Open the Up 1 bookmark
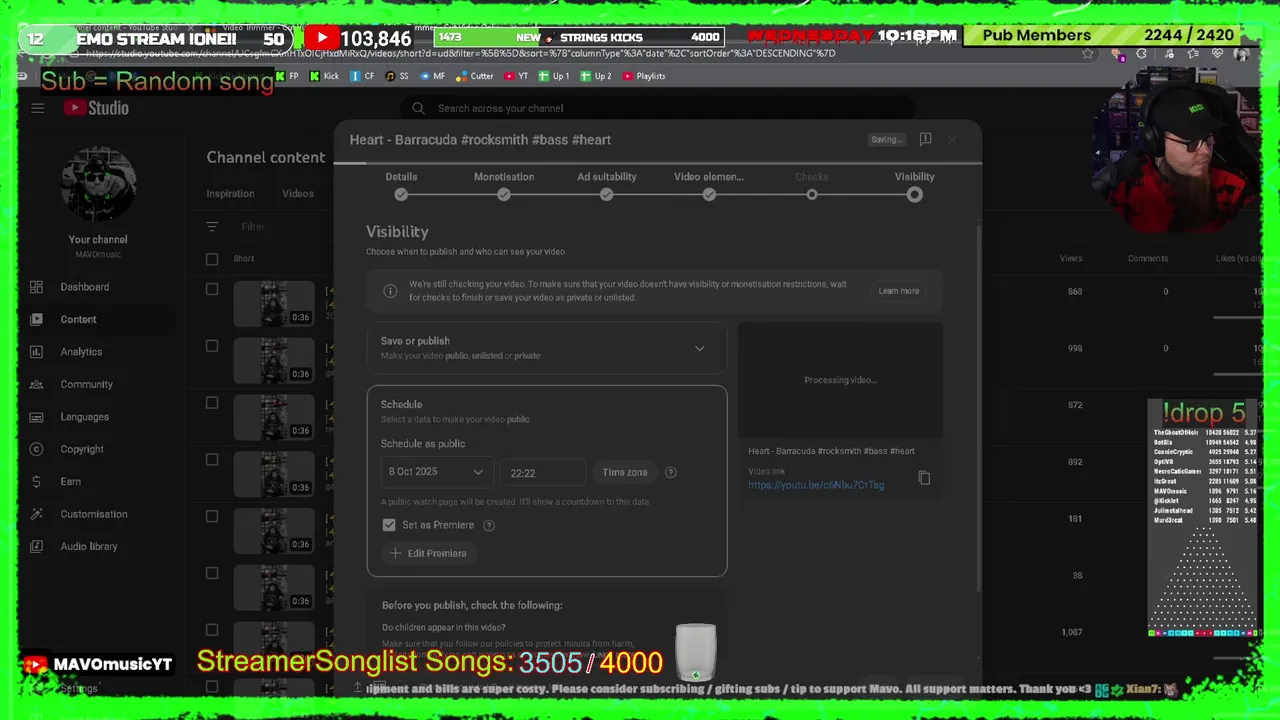 click(x=553, y=76)
